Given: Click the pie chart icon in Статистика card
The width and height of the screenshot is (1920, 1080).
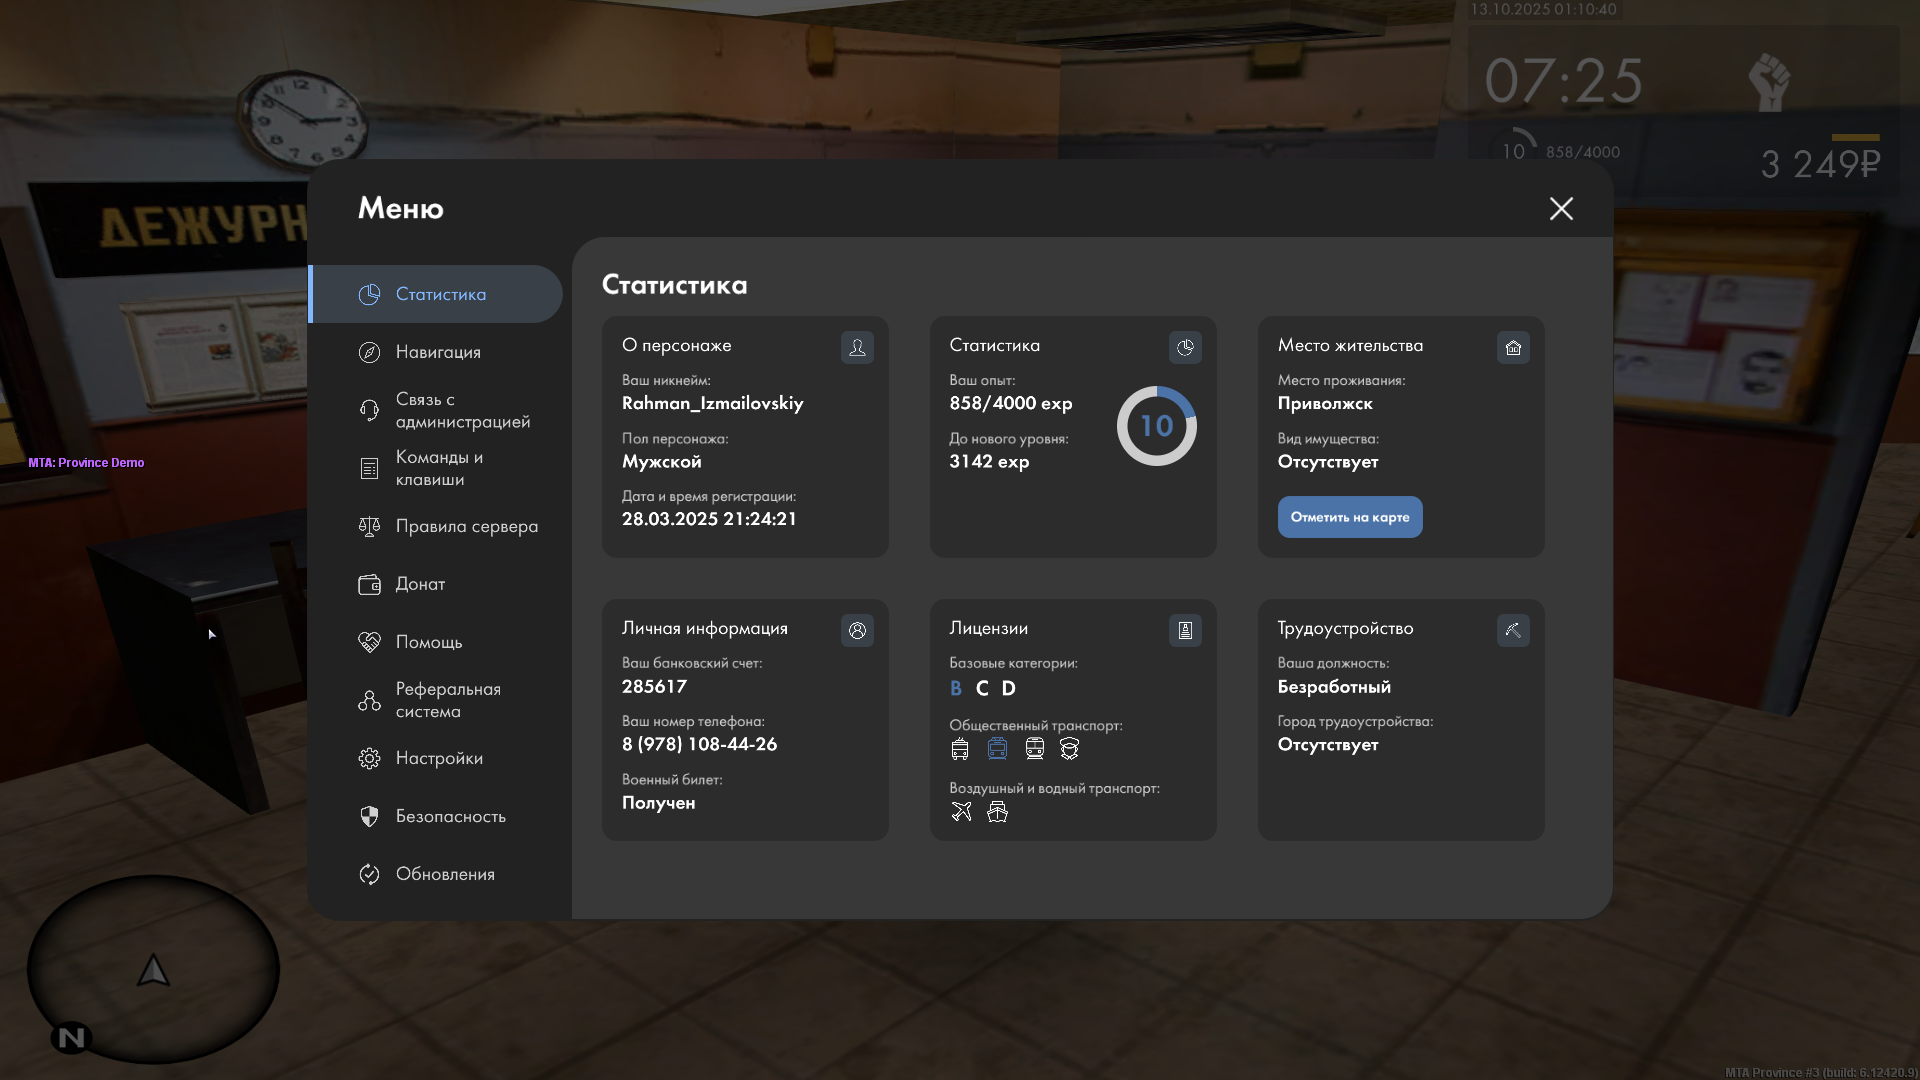Looking at the screenshot, I should click(1185, 348).
